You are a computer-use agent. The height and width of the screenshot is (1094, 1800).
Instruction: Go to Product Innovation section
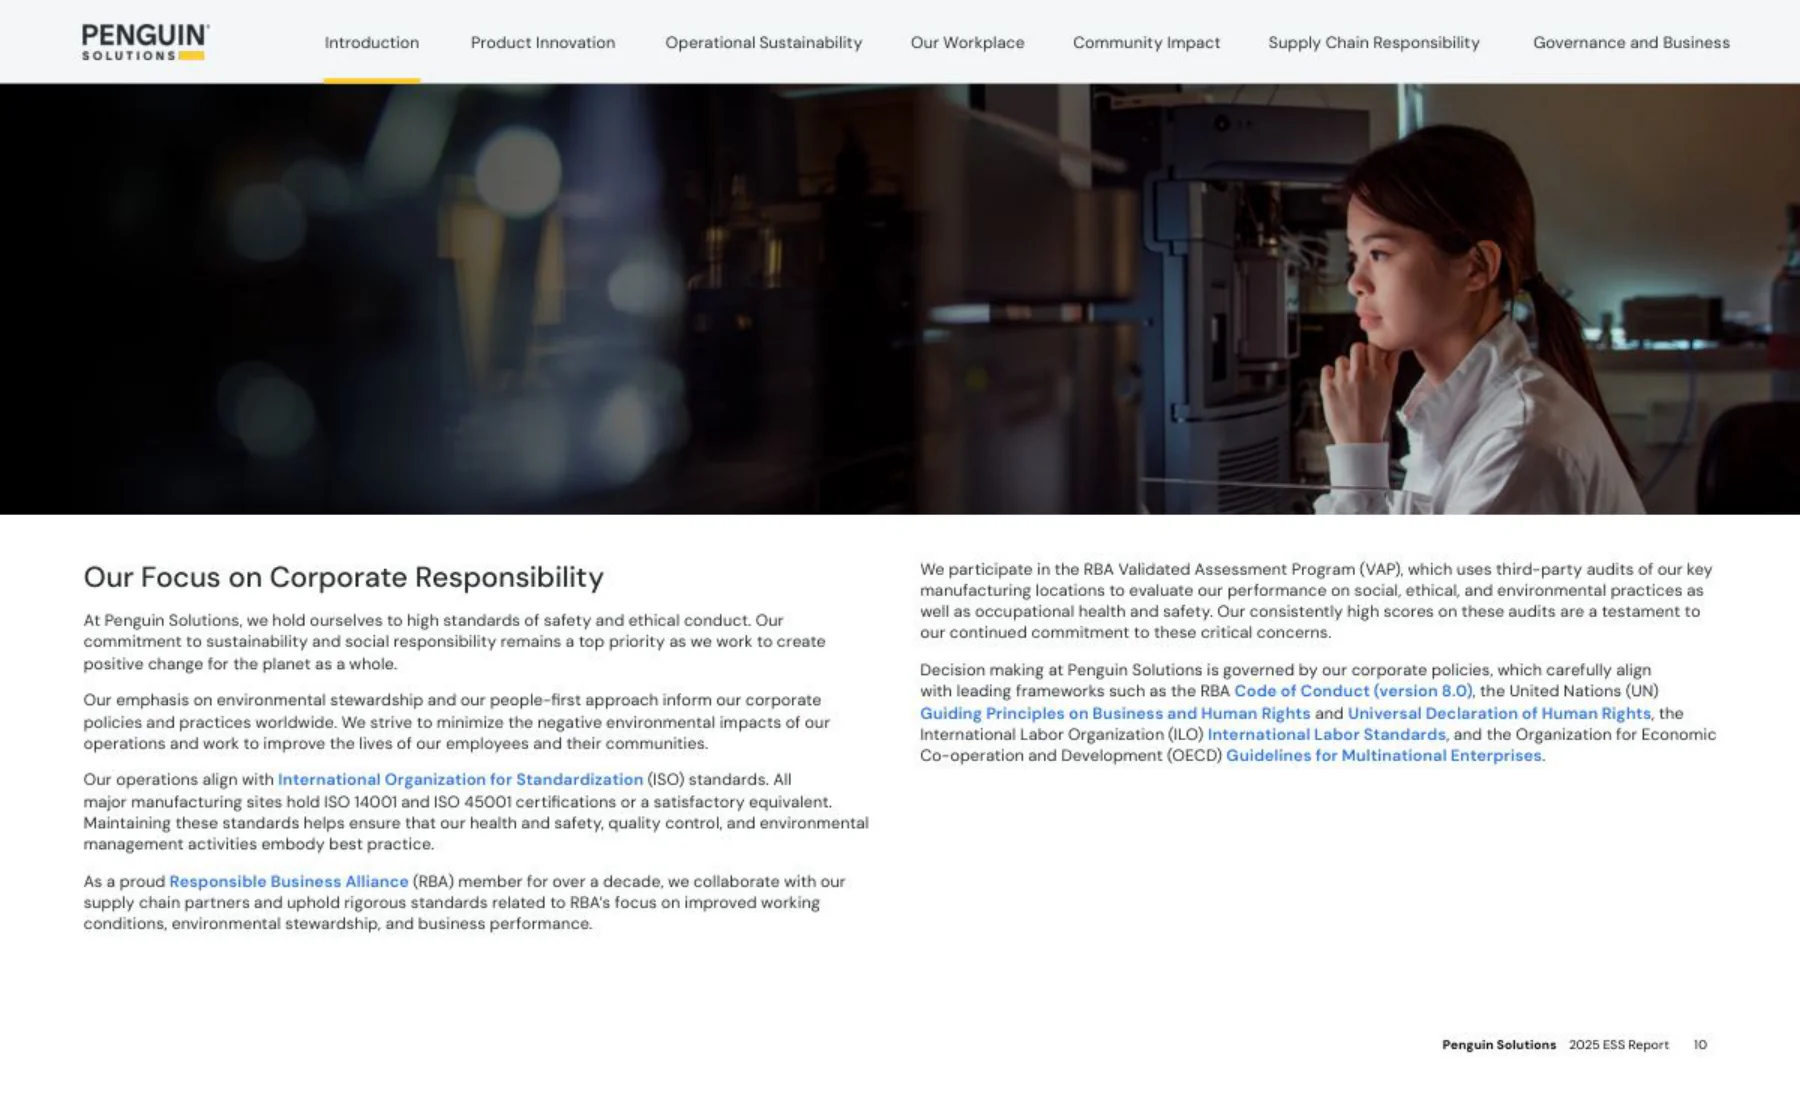point(543,43)
